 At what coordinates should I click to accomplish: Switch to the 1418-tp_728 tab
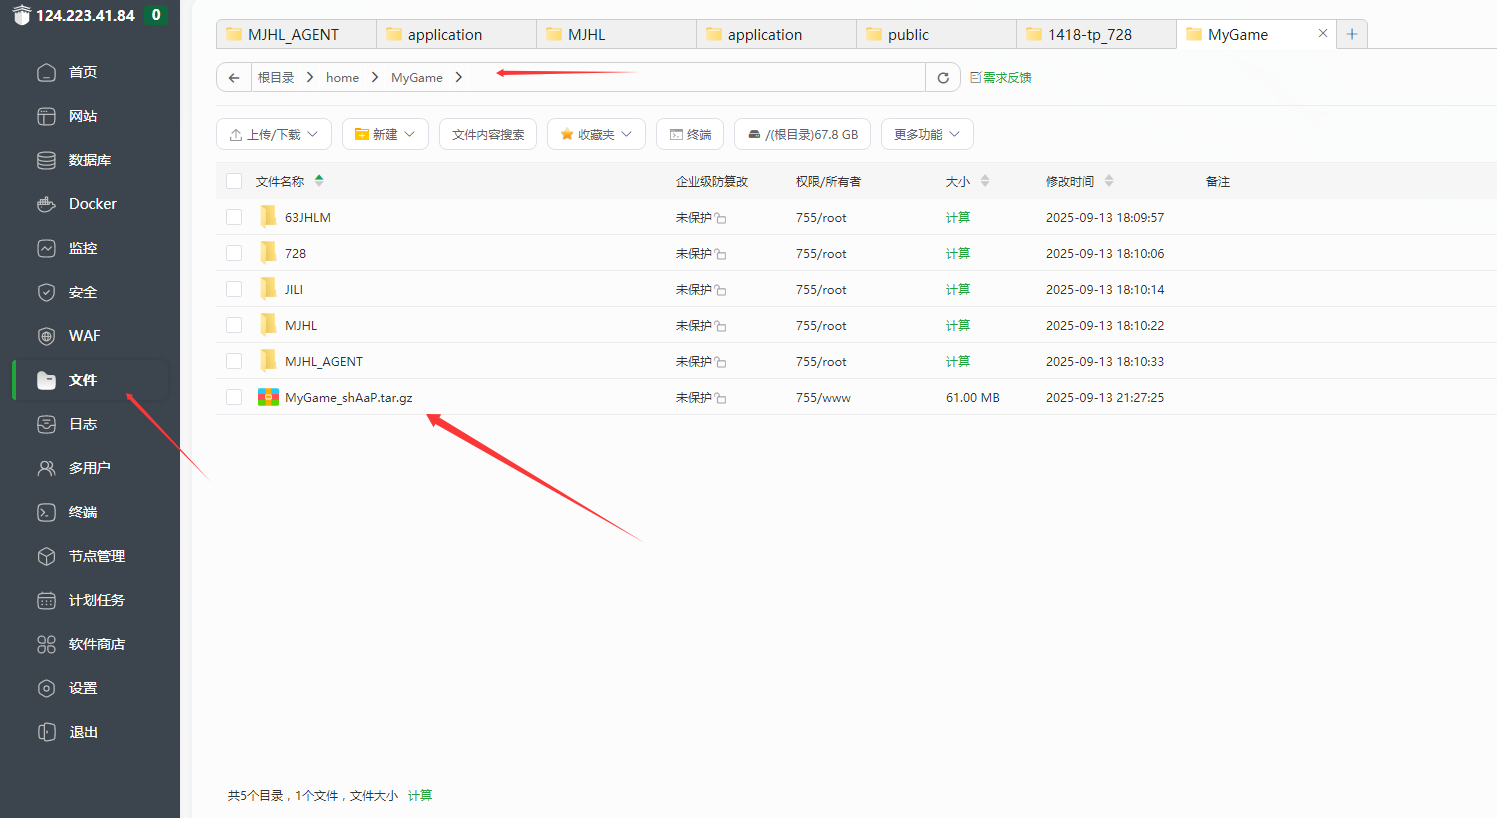(x=1096, y=34)
